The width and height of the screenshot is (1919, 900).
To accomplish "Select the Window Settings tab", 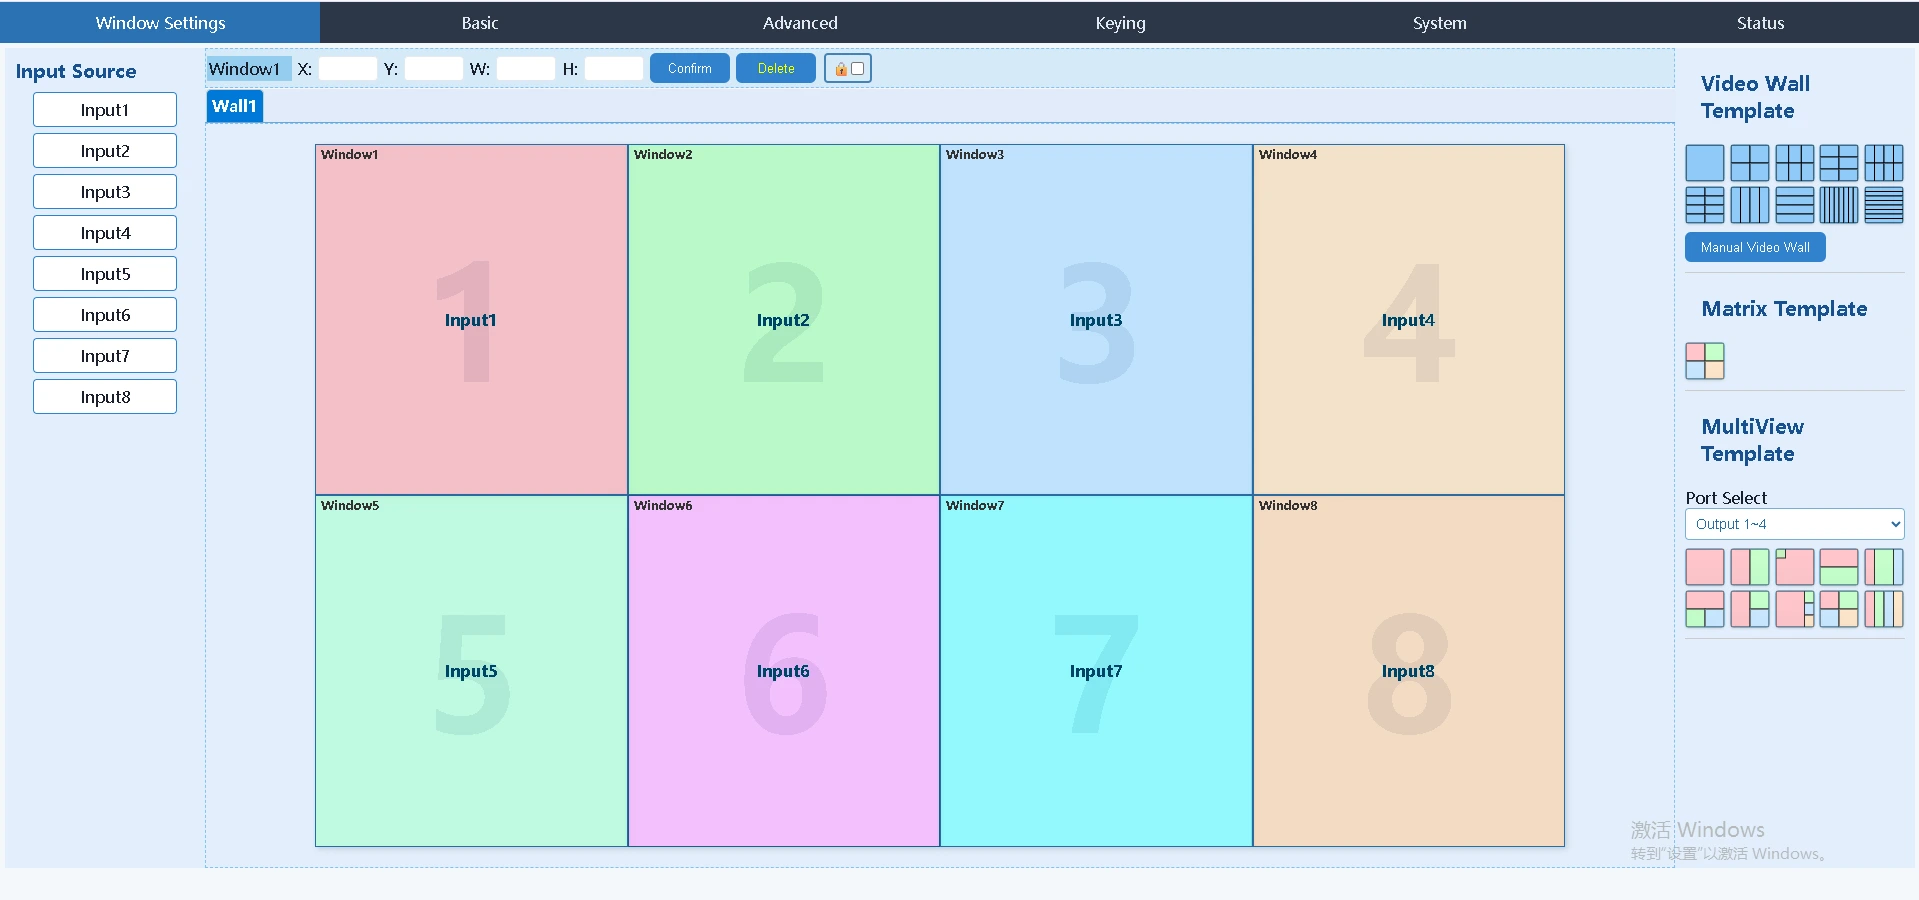I will pyautogui.click(x=160, y=23).
